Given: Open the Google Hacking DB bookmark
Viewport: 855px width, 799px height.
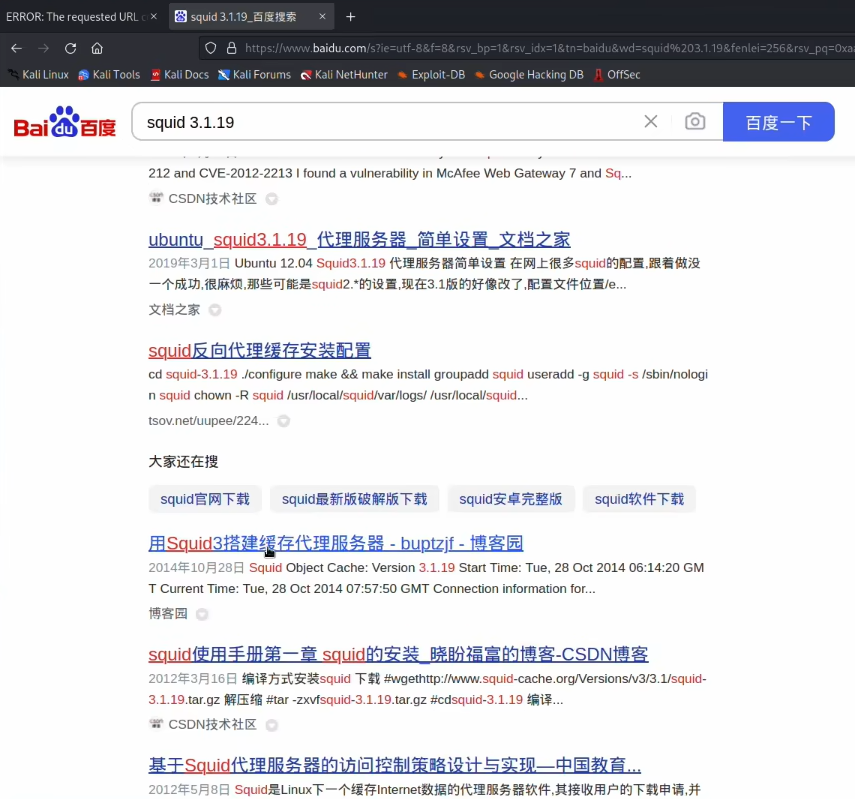Looking at the screenshot, I should click(x=529, y=75).
